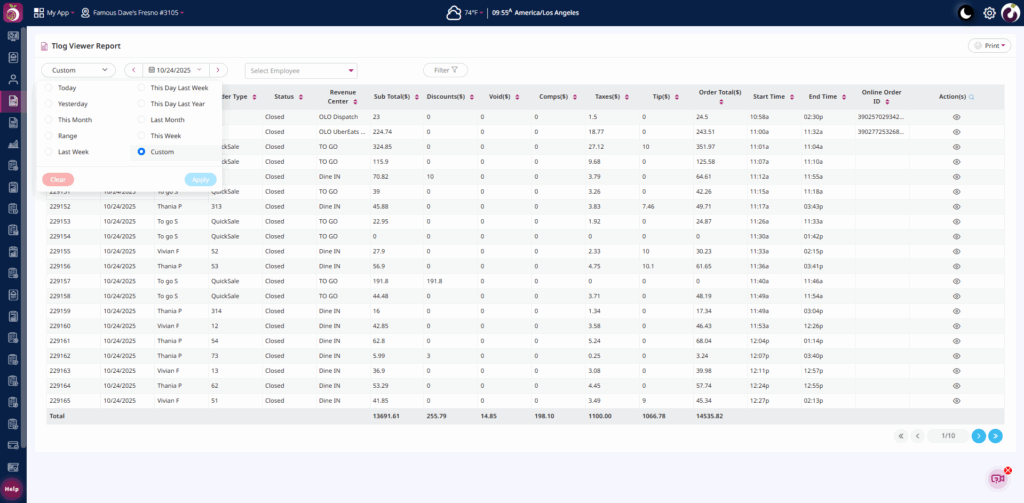The height and width of the screenshot is (503, 1024).
Task: Go to next page of results
Action: point(978,436)
